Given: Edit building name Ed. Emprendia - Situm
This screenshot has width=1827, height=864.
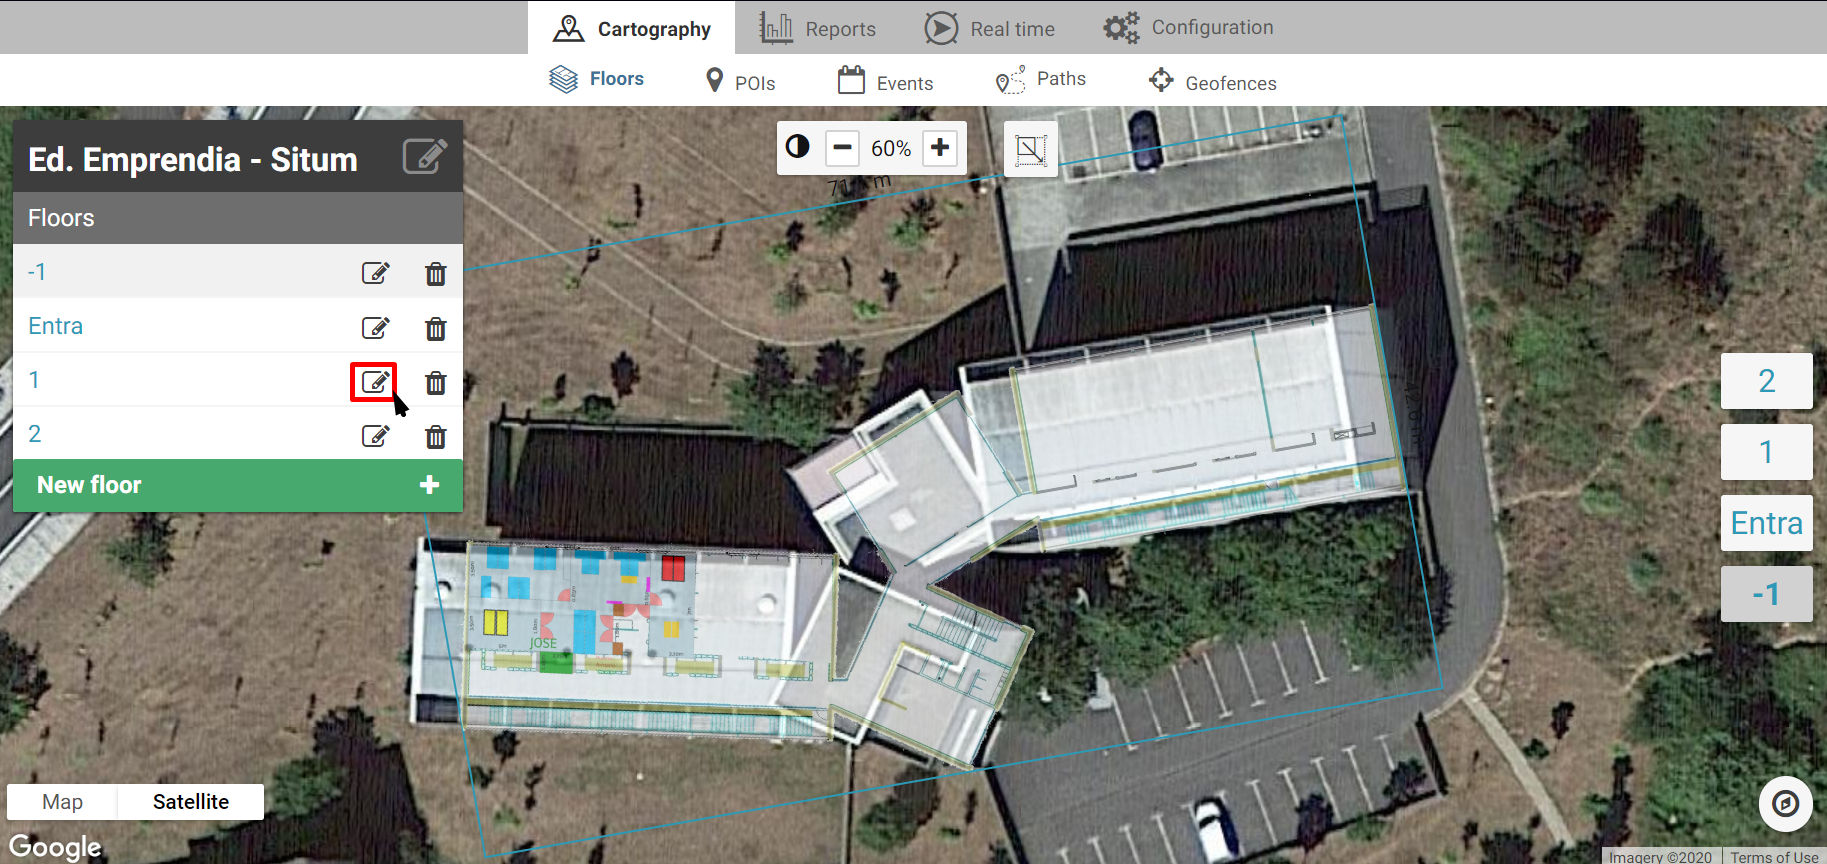Looking at the screenshot, I should 425,157.
